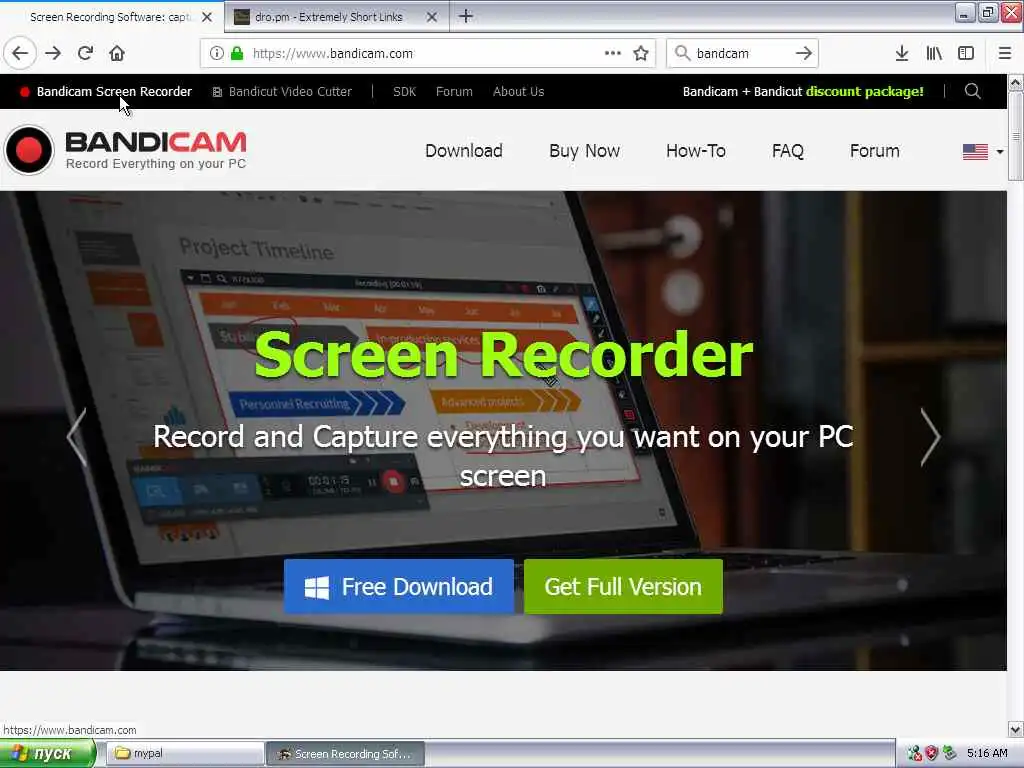Click the red shield tray icon
The height and width of the screenshot is (768, 1024).
pos(932,754)
